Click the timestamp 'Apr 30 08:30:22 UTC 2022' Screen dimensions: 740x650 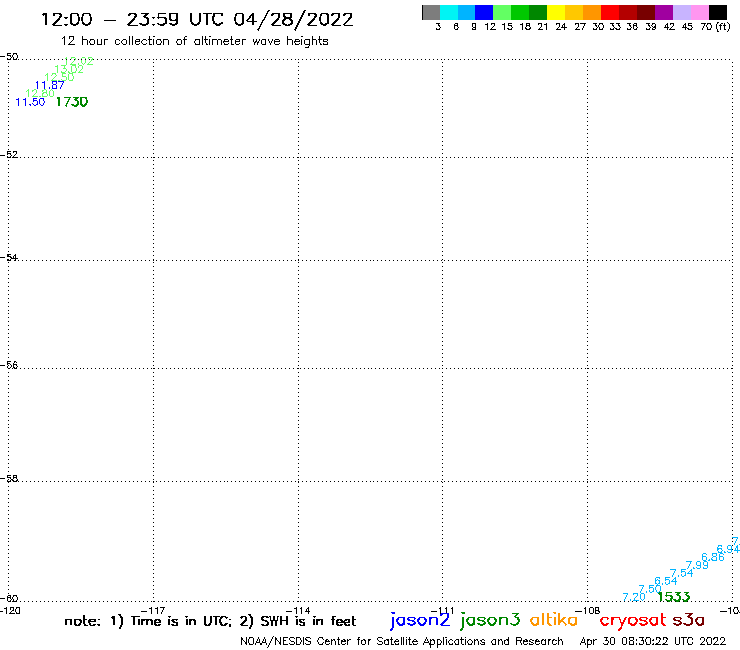click(653, 642)
